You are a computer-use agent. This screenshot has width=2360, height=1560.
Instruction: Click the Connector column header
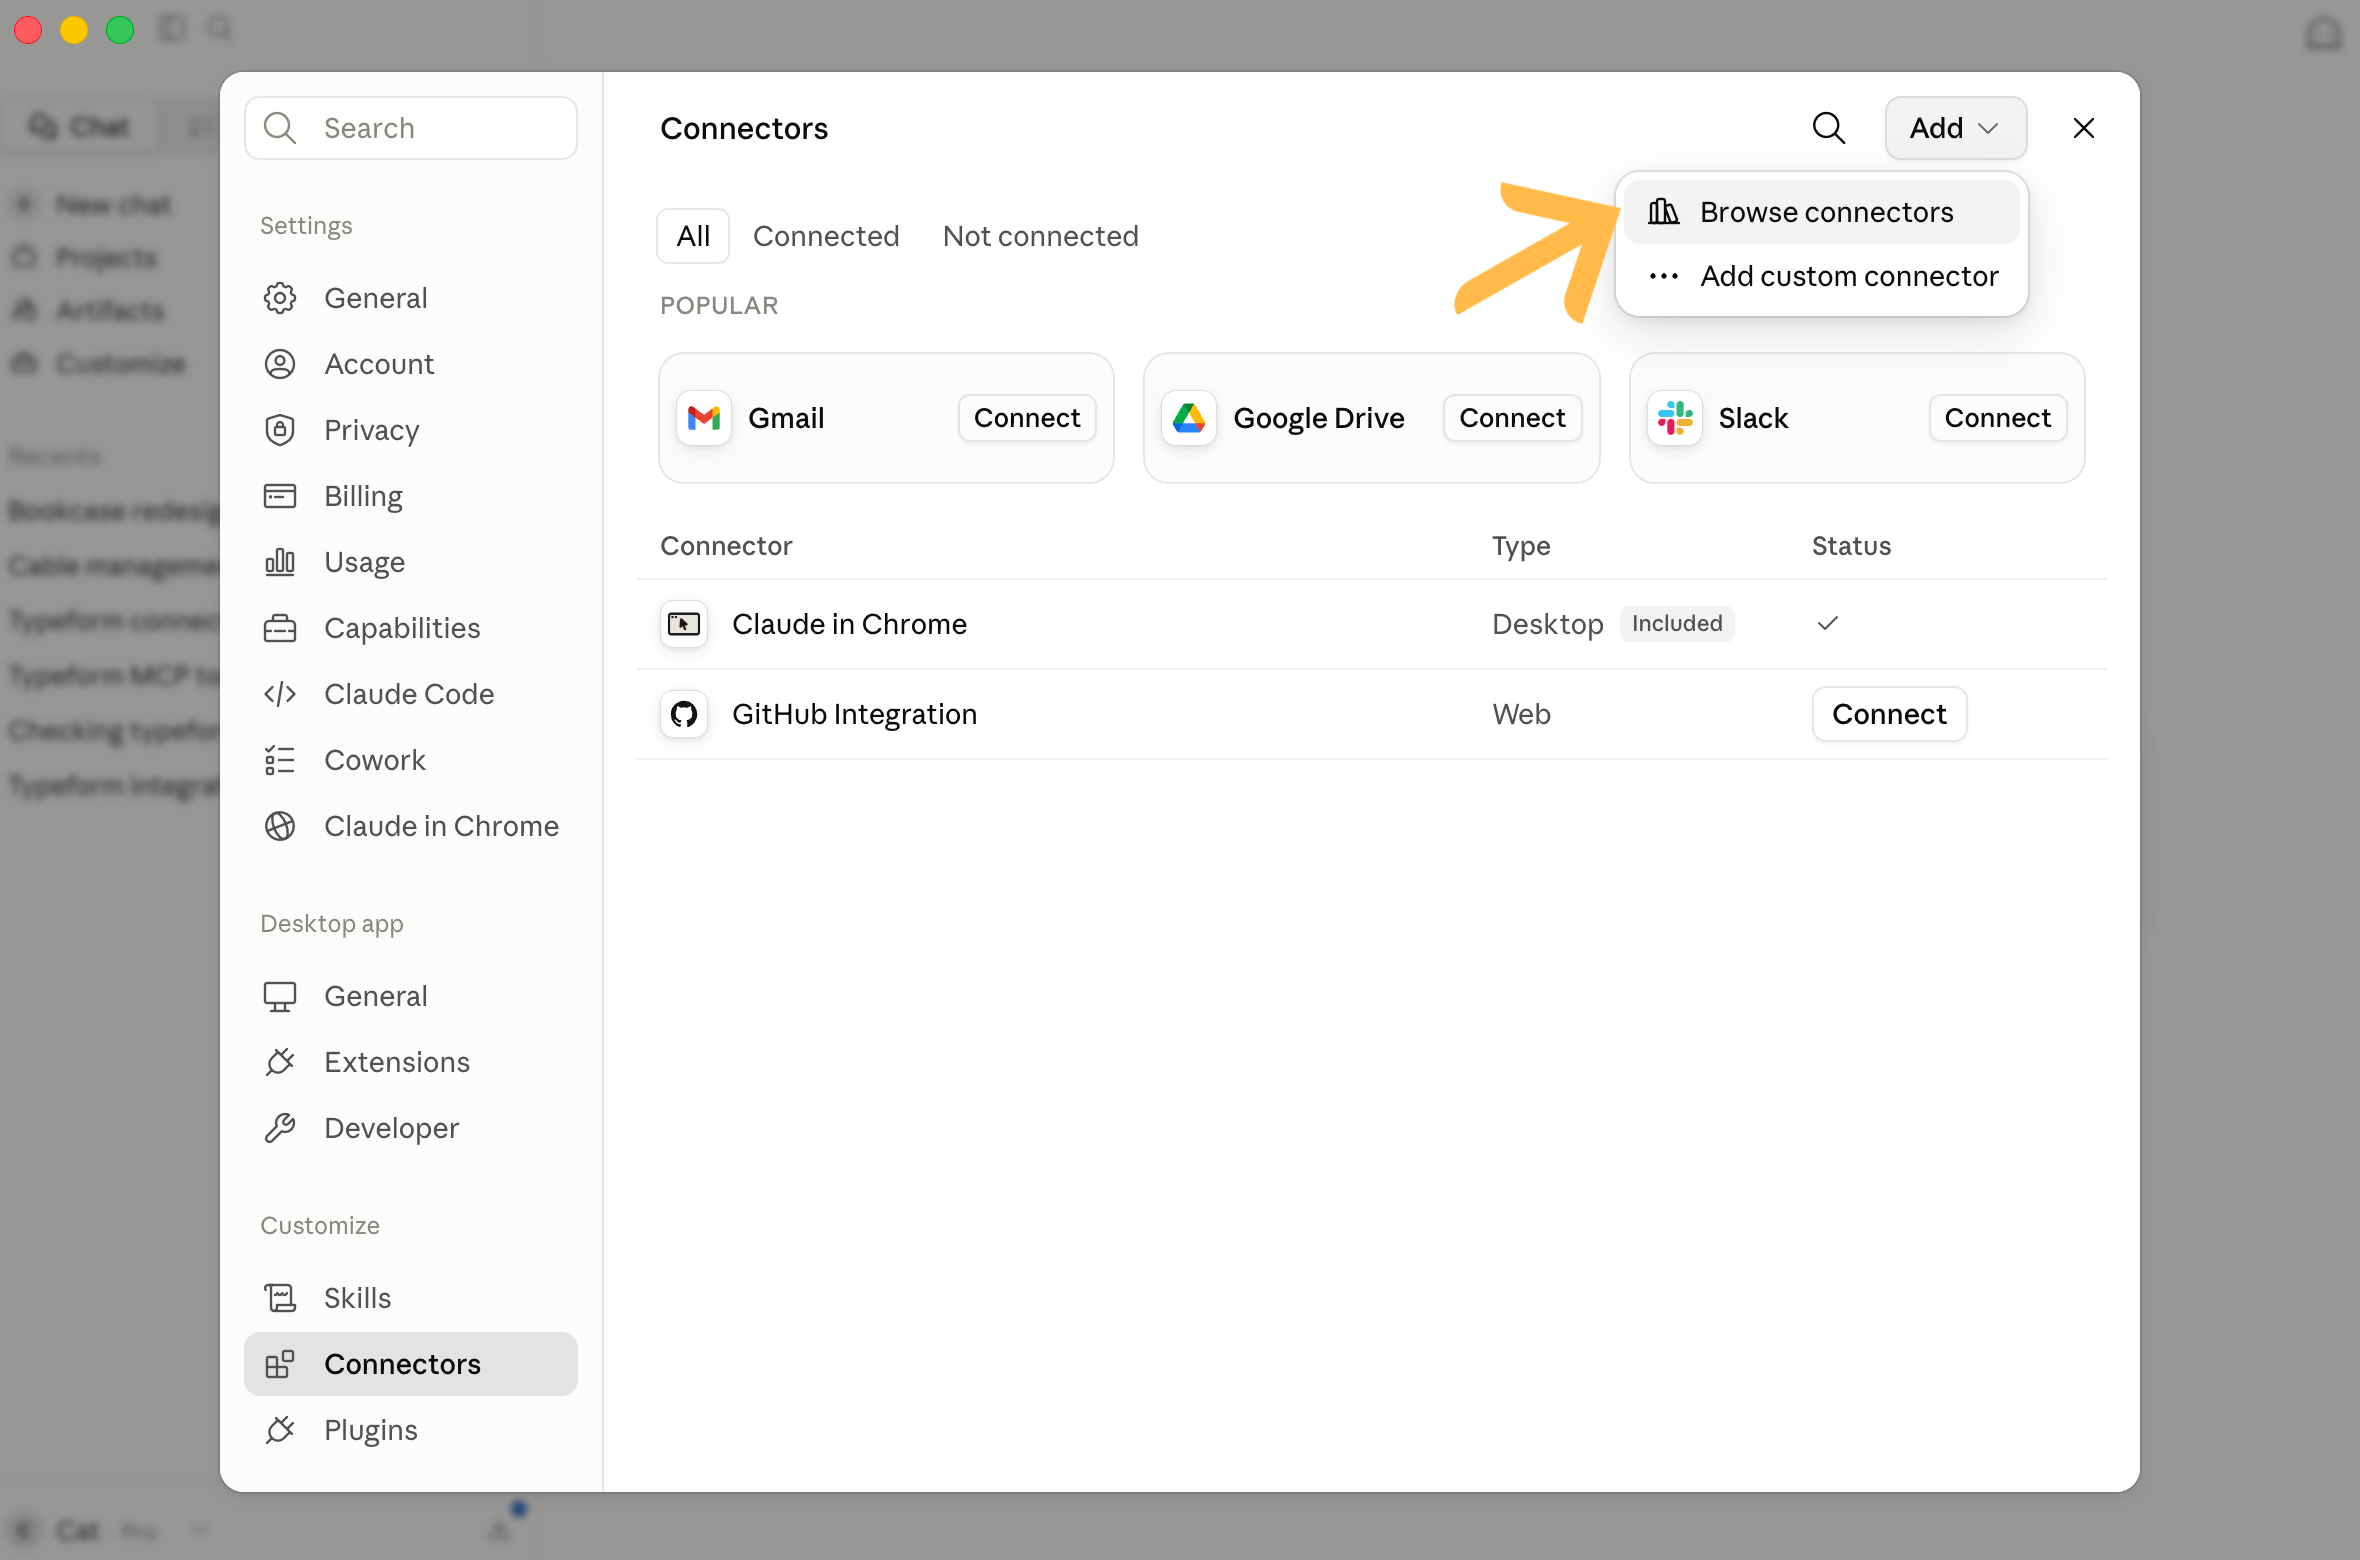726,546
